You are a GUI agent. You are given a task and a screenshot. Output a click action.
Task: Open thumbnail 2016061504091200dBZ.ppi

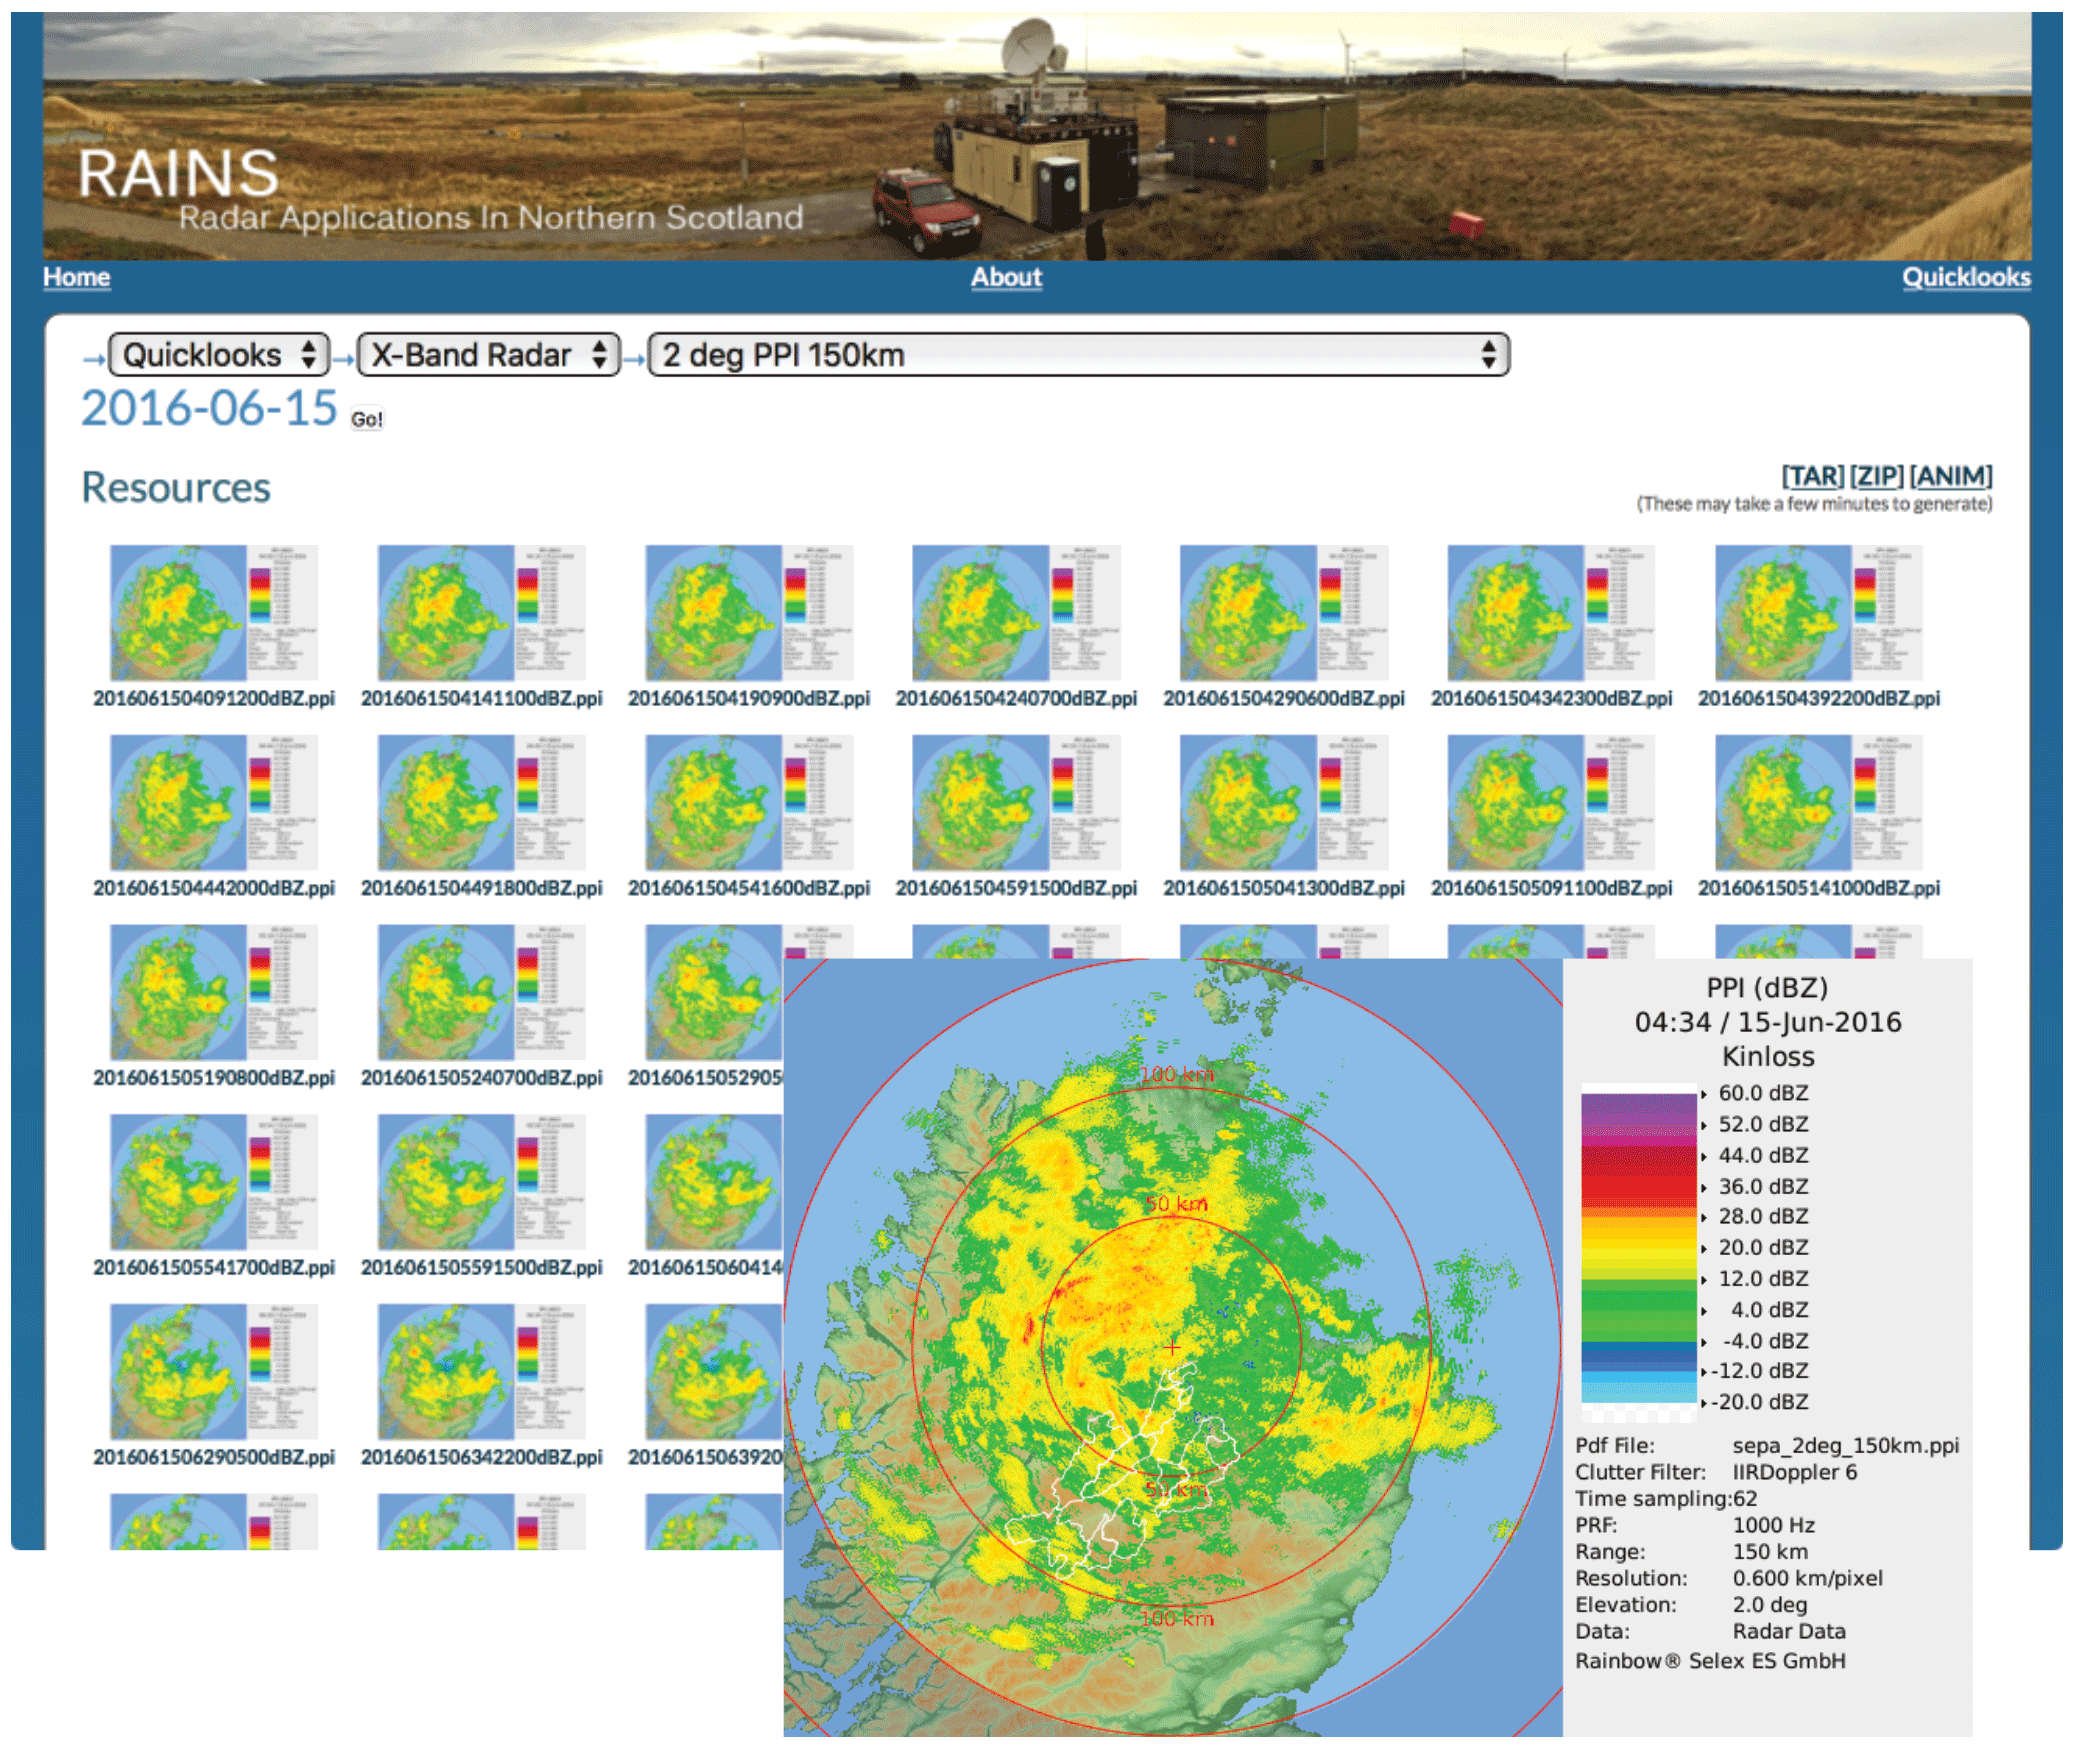213,613
